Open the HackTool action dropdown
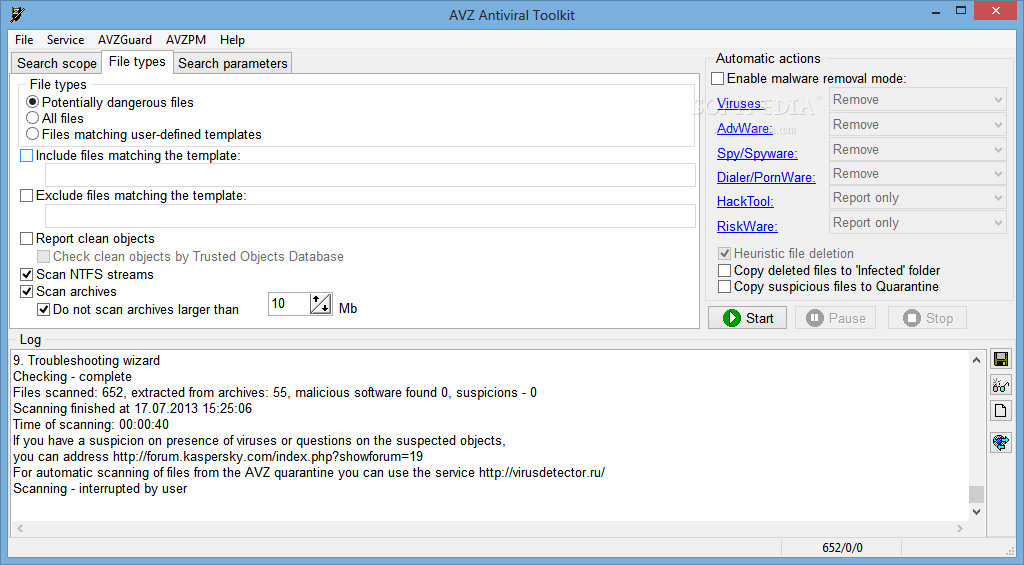1024x565 pixels. tap(918, 198)
